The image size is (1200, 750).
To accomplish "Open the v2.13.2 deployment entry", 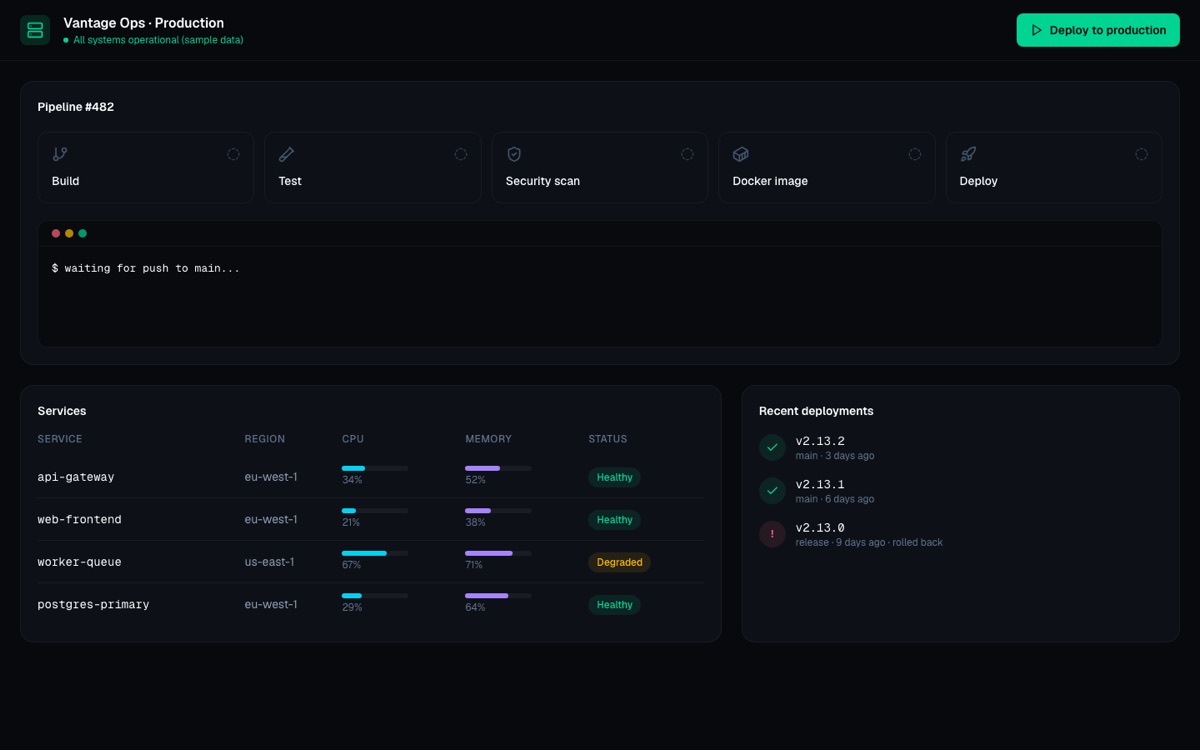I will [960, 447].
